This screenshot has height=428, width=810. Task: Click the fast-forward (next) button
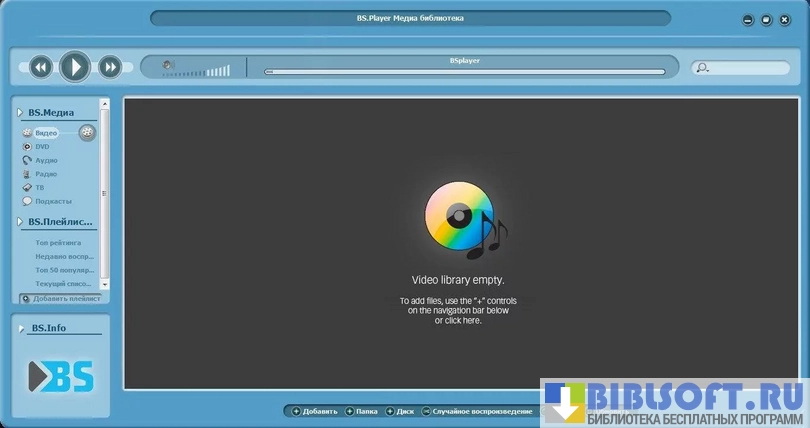[x=110, y=67]
